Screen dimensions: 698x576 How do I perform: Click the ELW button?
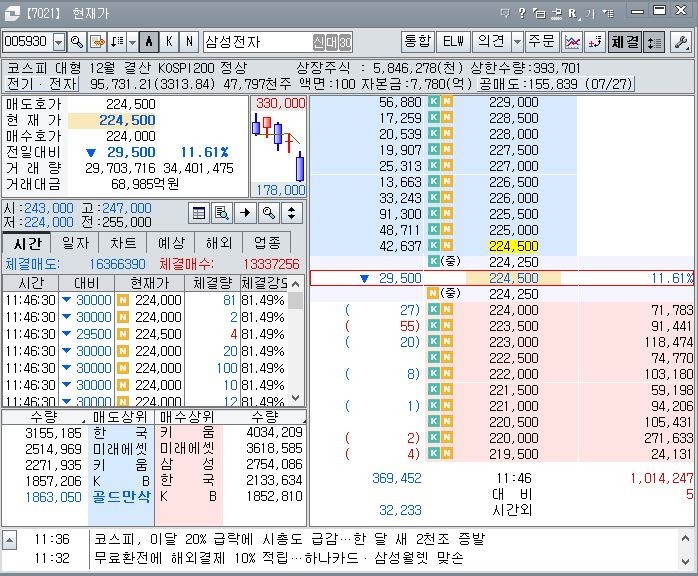453,42
